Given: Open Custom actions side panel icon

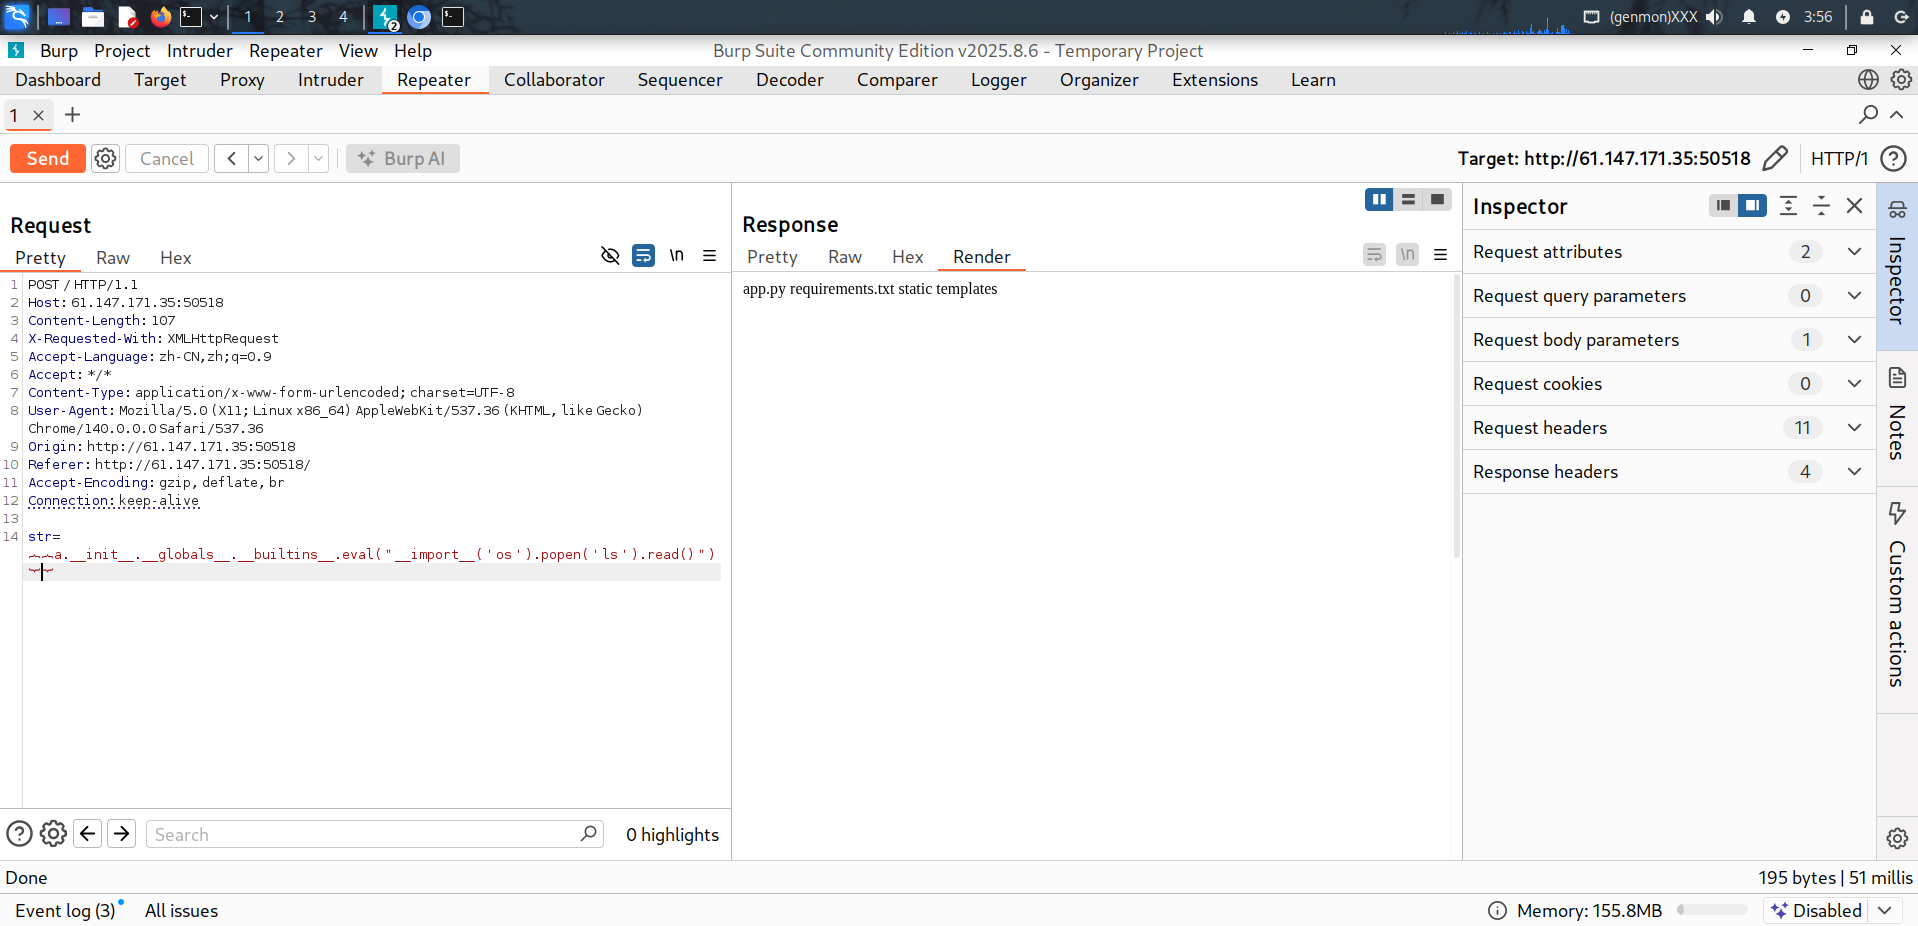Looking at the screenshot, I should tap(1897, 513).
